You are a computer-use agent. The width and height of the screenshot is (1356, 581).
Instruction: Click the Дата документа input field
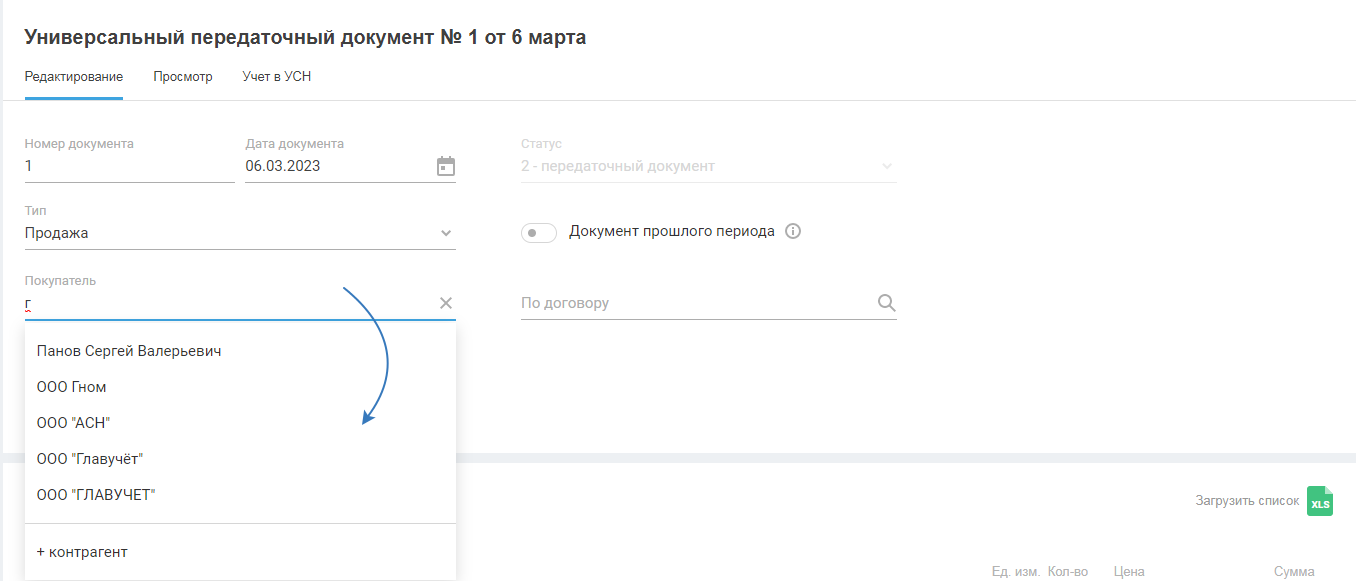[335, 167]
